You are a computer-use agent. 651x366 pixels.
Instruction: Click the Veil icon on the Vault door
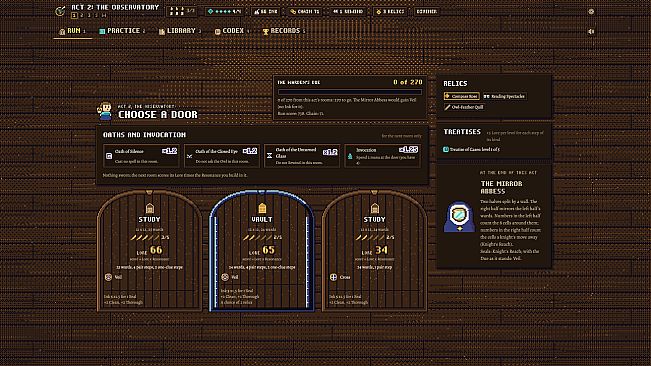tap(225, 277)
